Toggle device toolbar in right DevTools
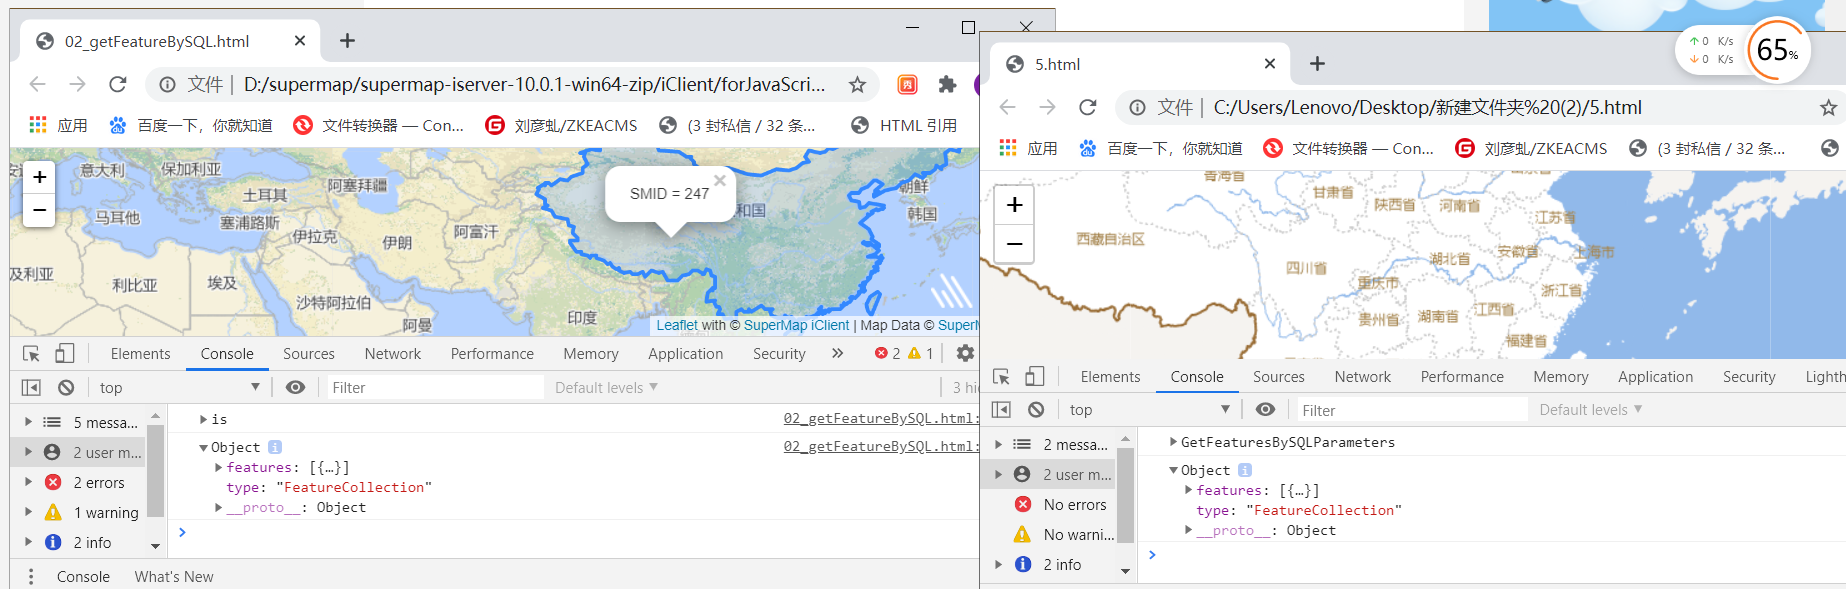Screen dimensions: 1846x589 click(x=1034, y=376)
